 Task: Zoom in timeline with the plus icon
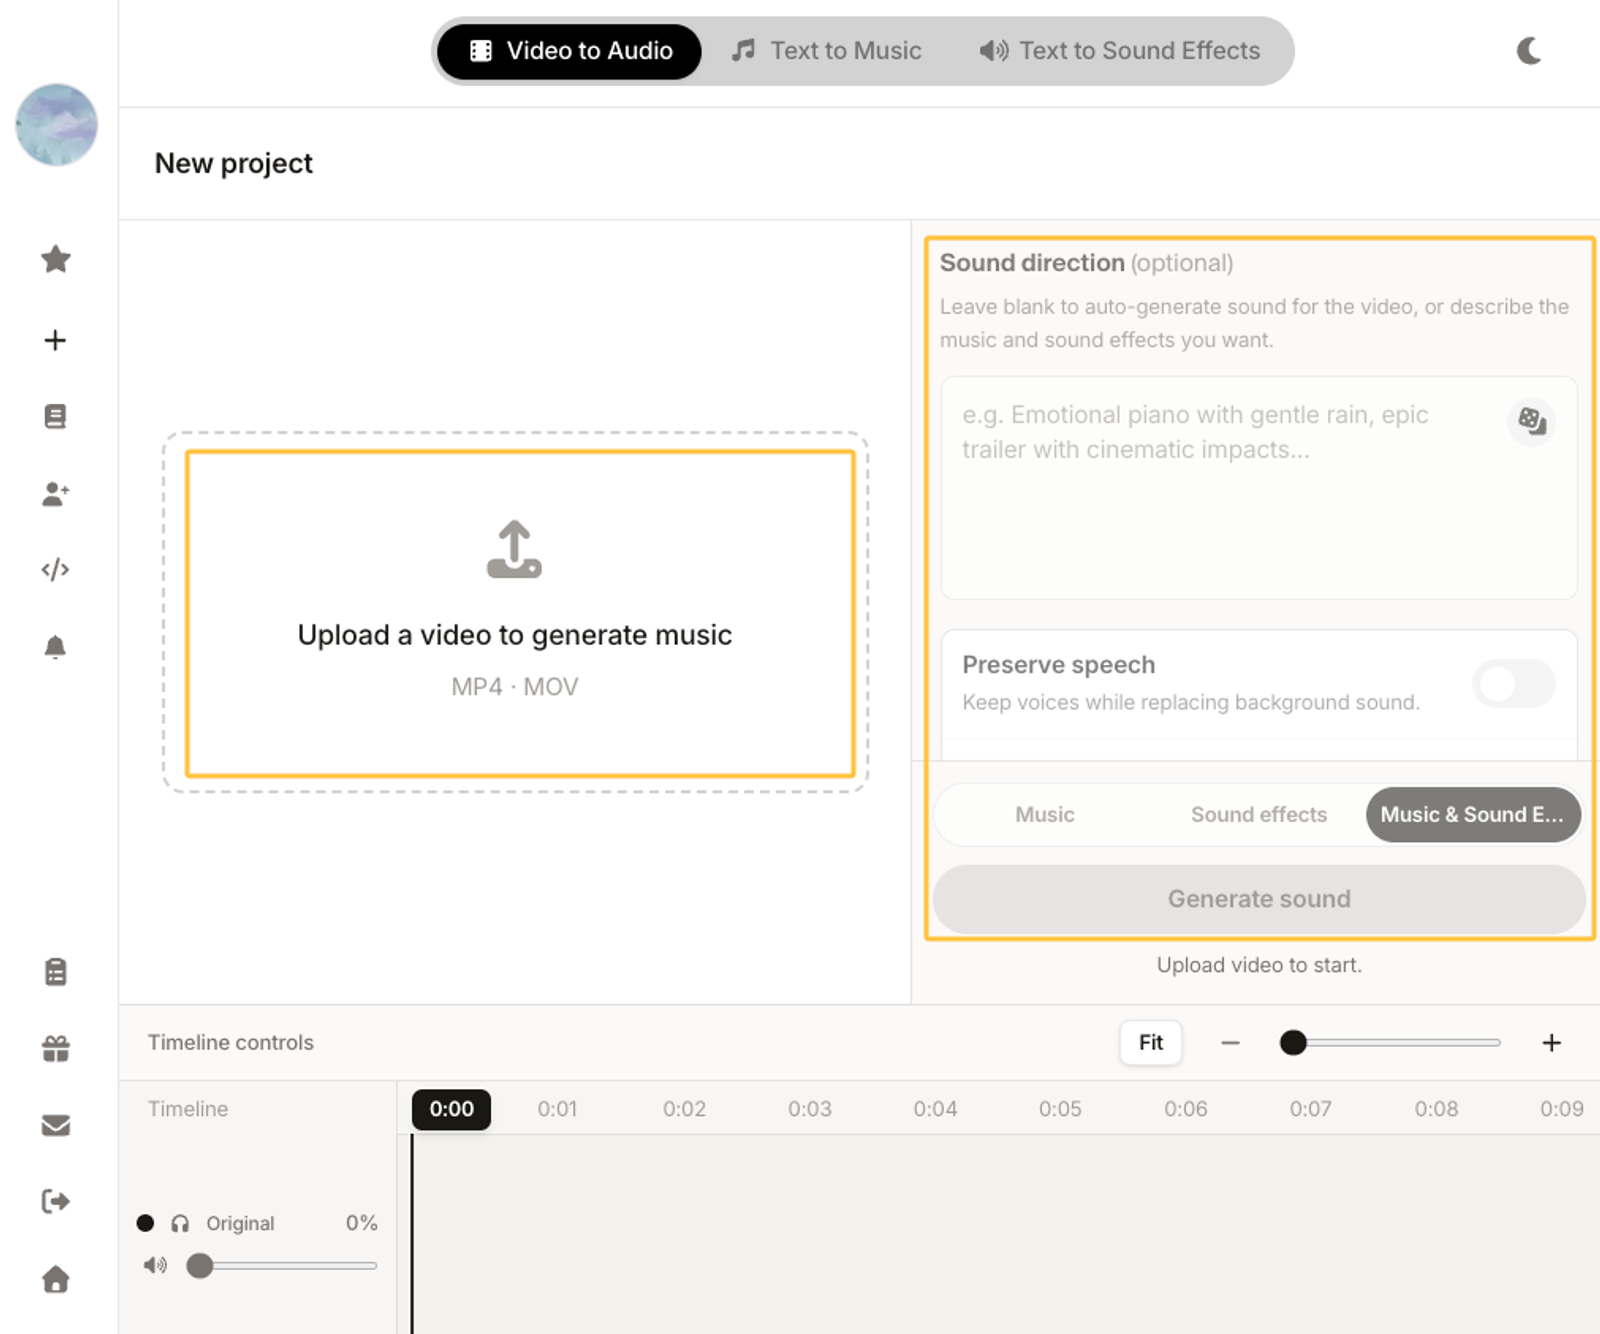click(x=1551, y=1043)
